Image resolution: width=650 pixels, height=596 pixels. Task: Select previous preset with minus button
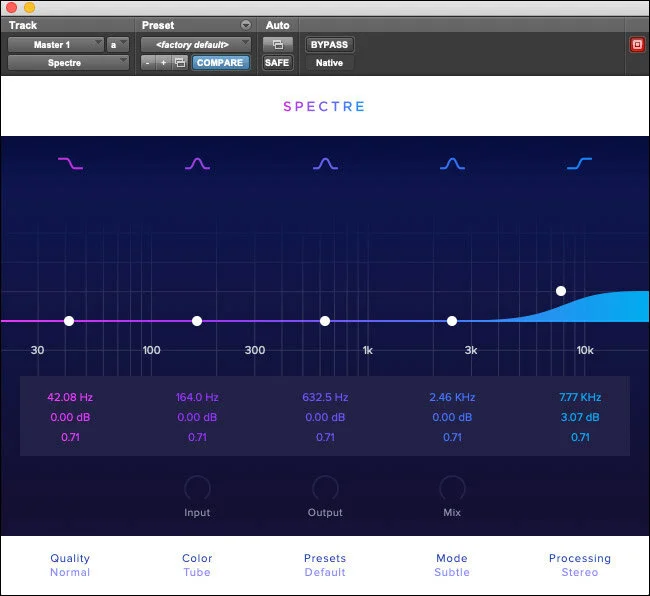148,63
